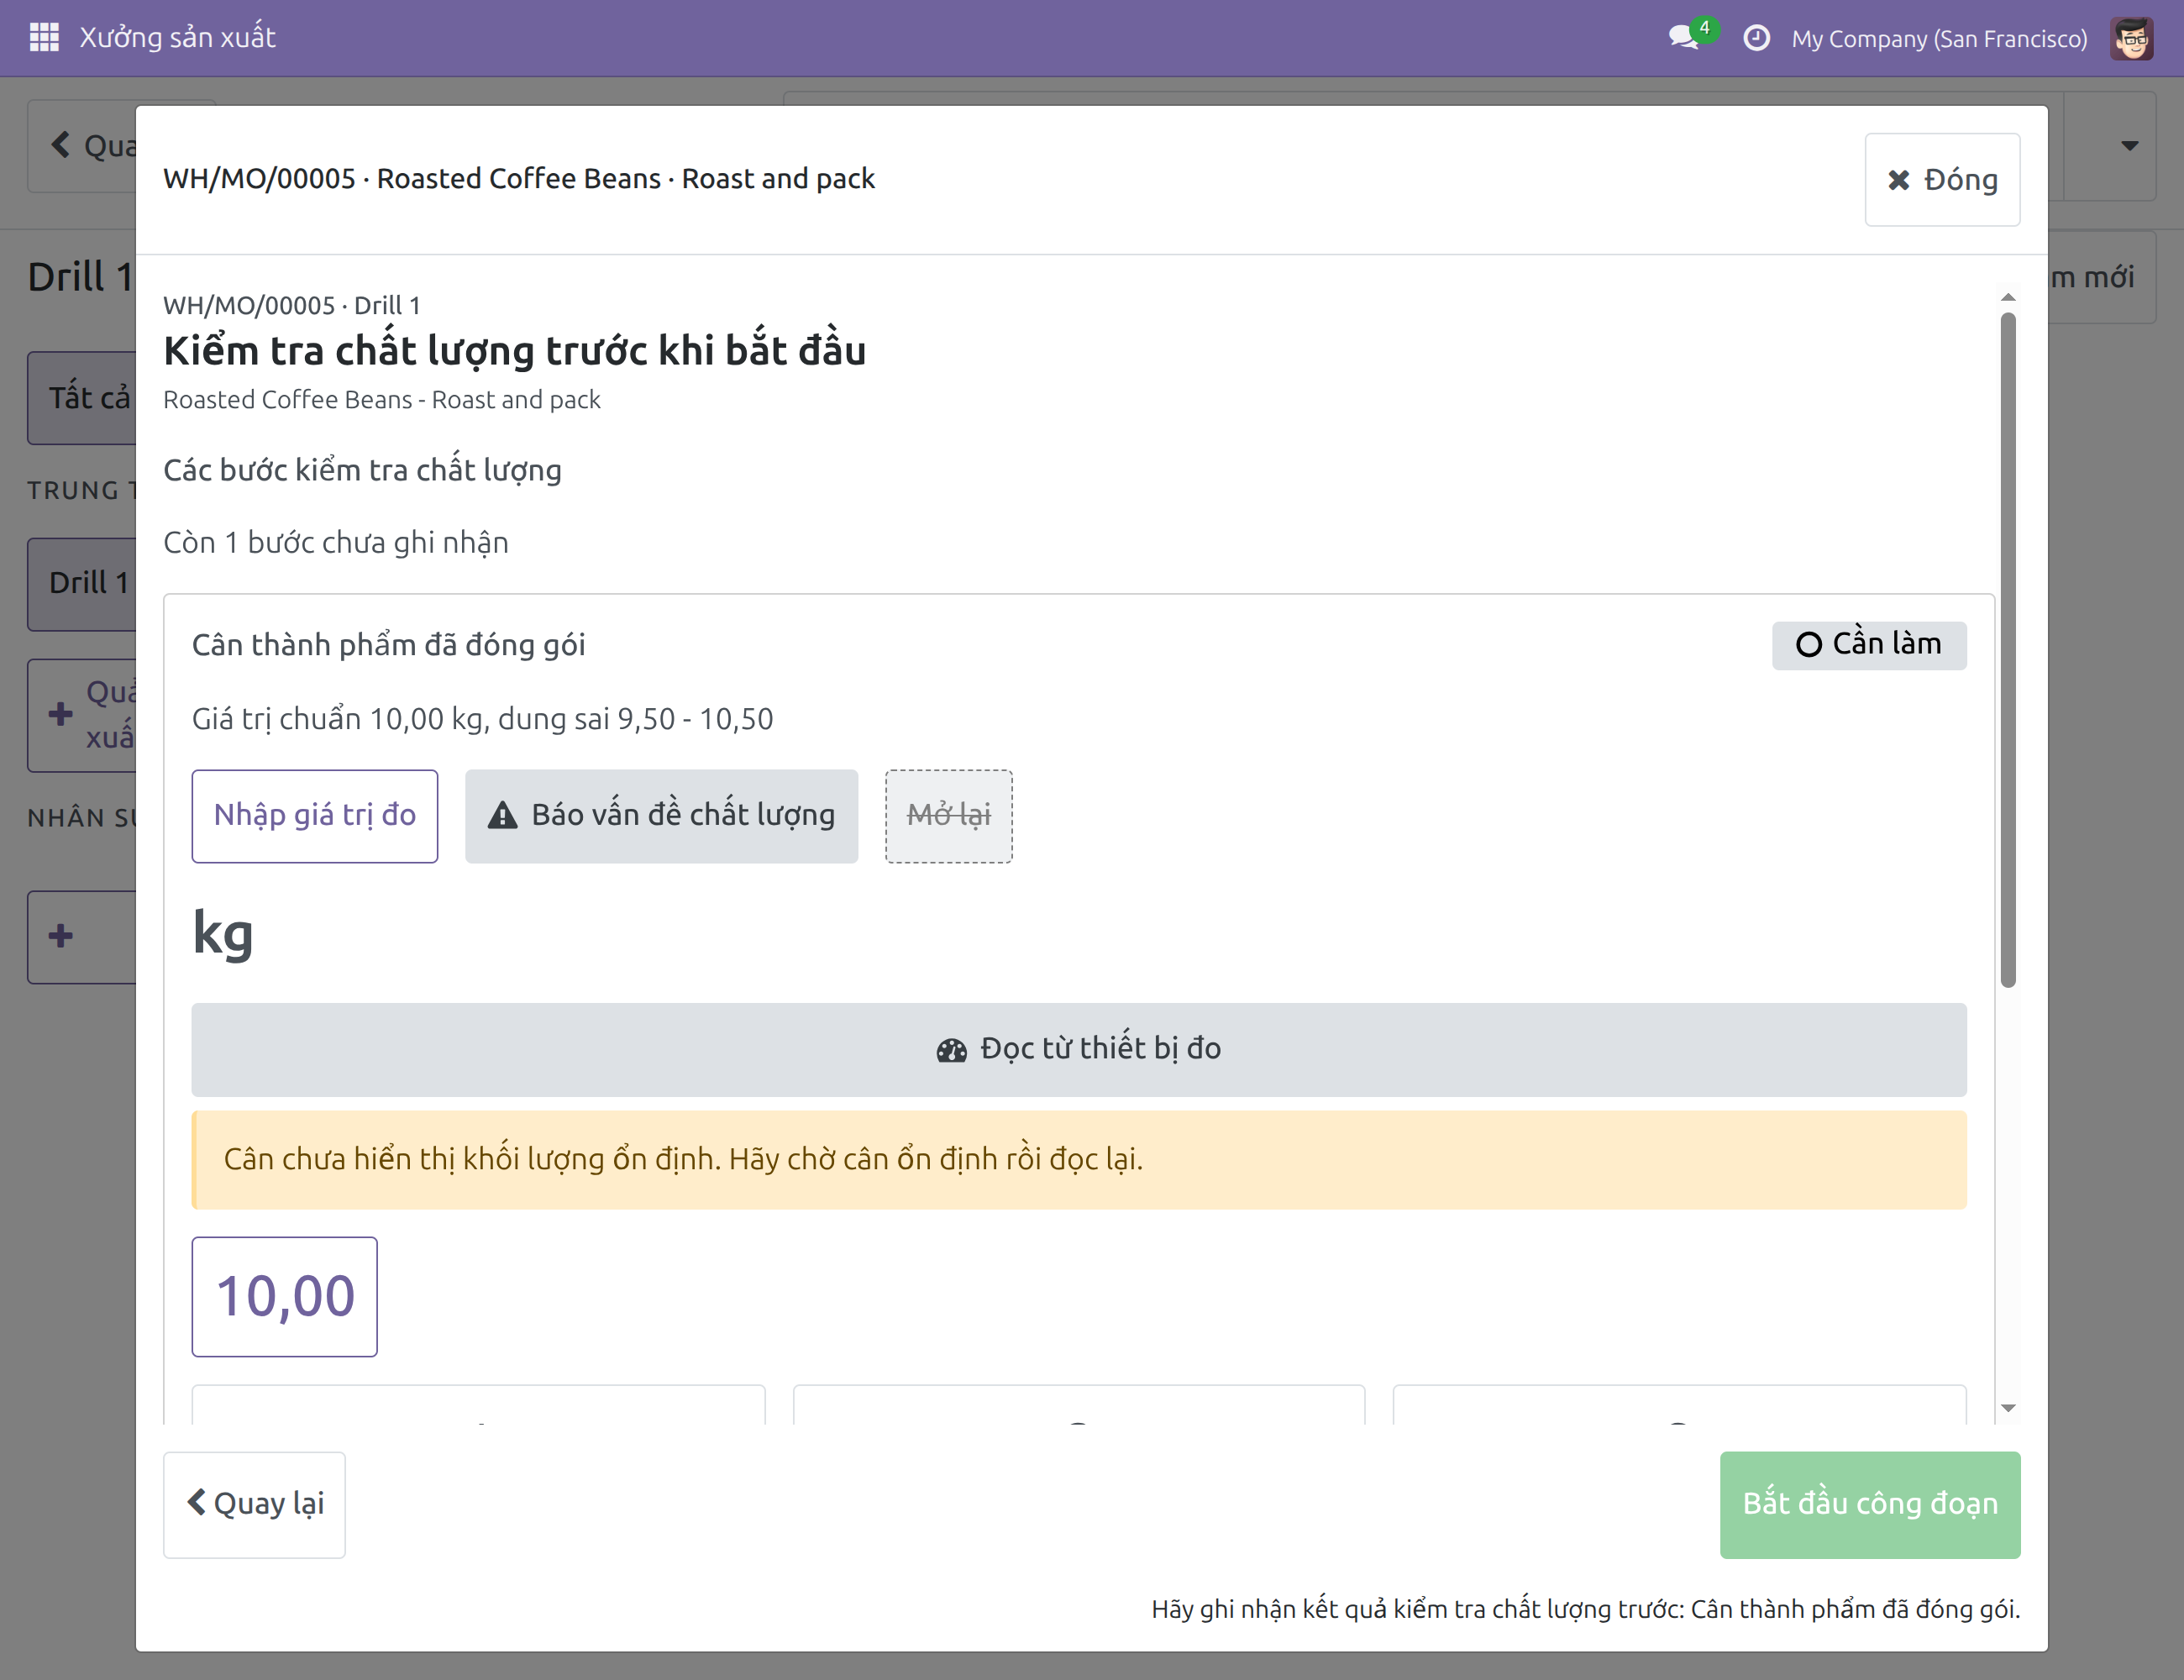
Task: Click the 10,00 measured value field
Action: (285, 1297)
